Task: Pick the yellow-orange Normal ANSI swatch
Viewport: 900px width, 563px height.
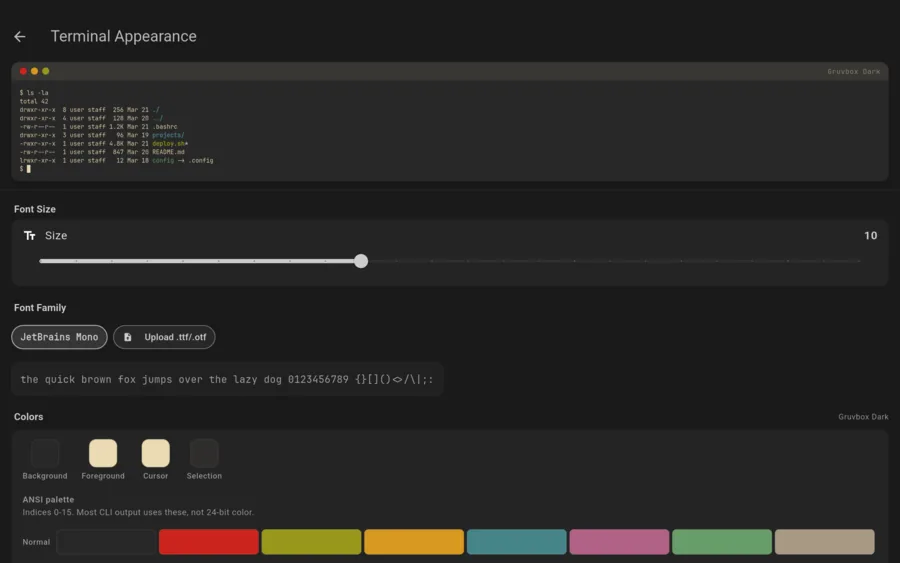Action: [x=414, y=542]
